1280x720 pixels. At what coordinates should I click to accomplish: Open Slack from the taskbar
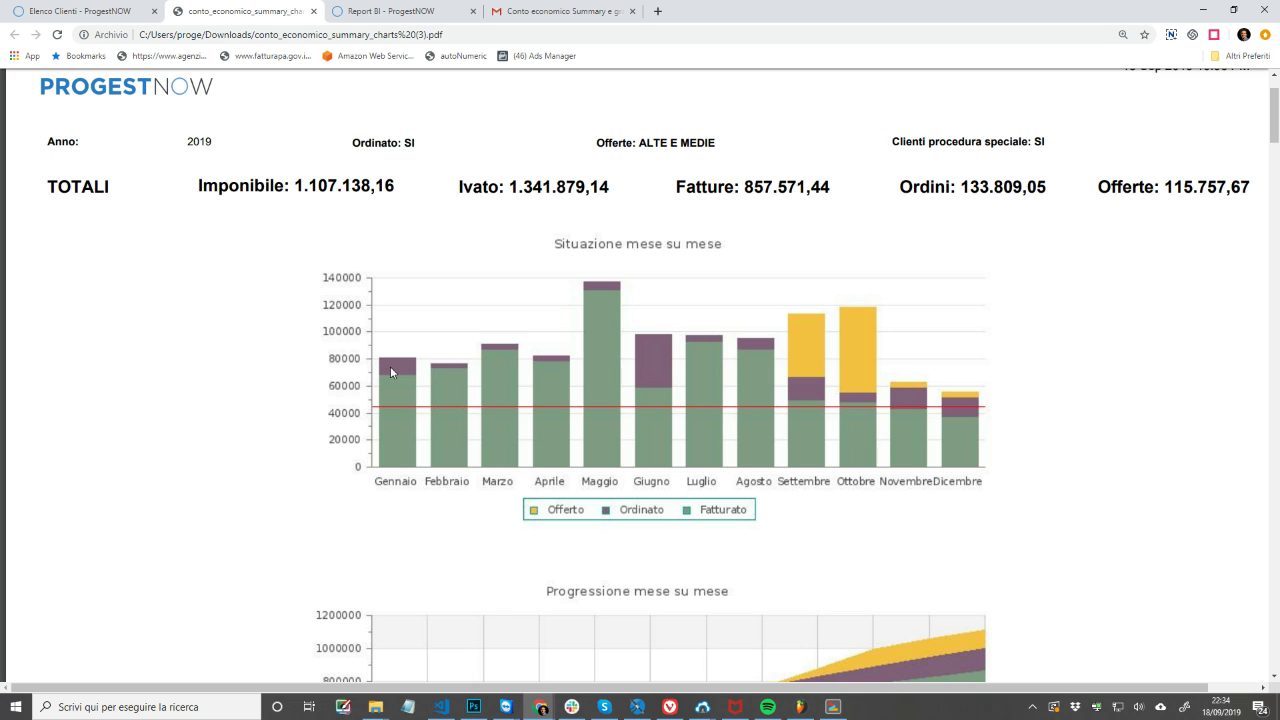[572, 706]
